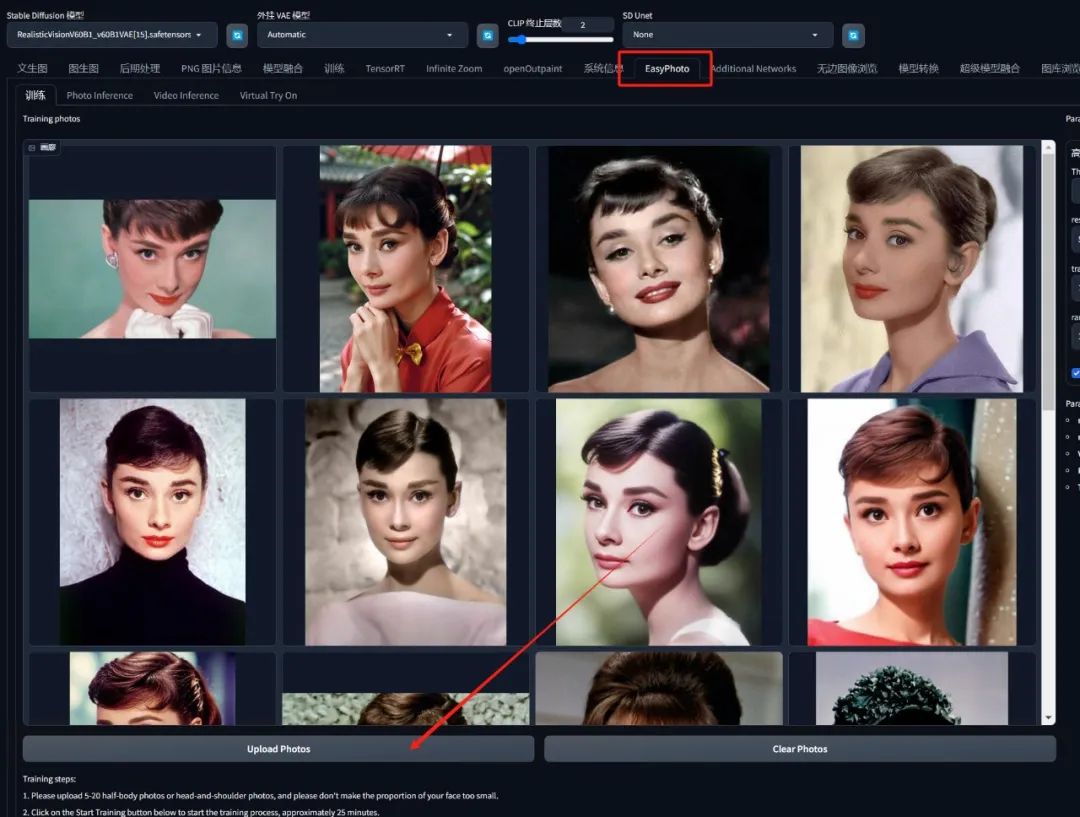The image size is (1080, 817).
Task: Toggle the blue checkbox at right edge
Action: (1075, 373)
